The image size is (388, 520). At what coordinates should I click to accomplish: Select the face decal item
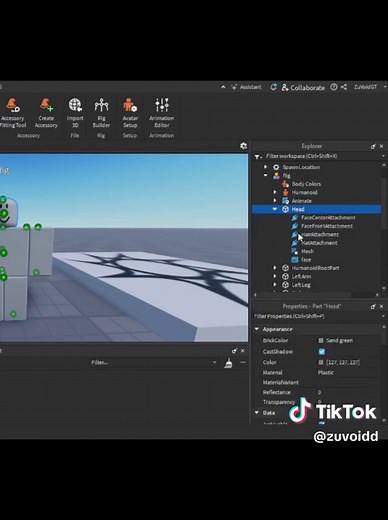point(306,259)
